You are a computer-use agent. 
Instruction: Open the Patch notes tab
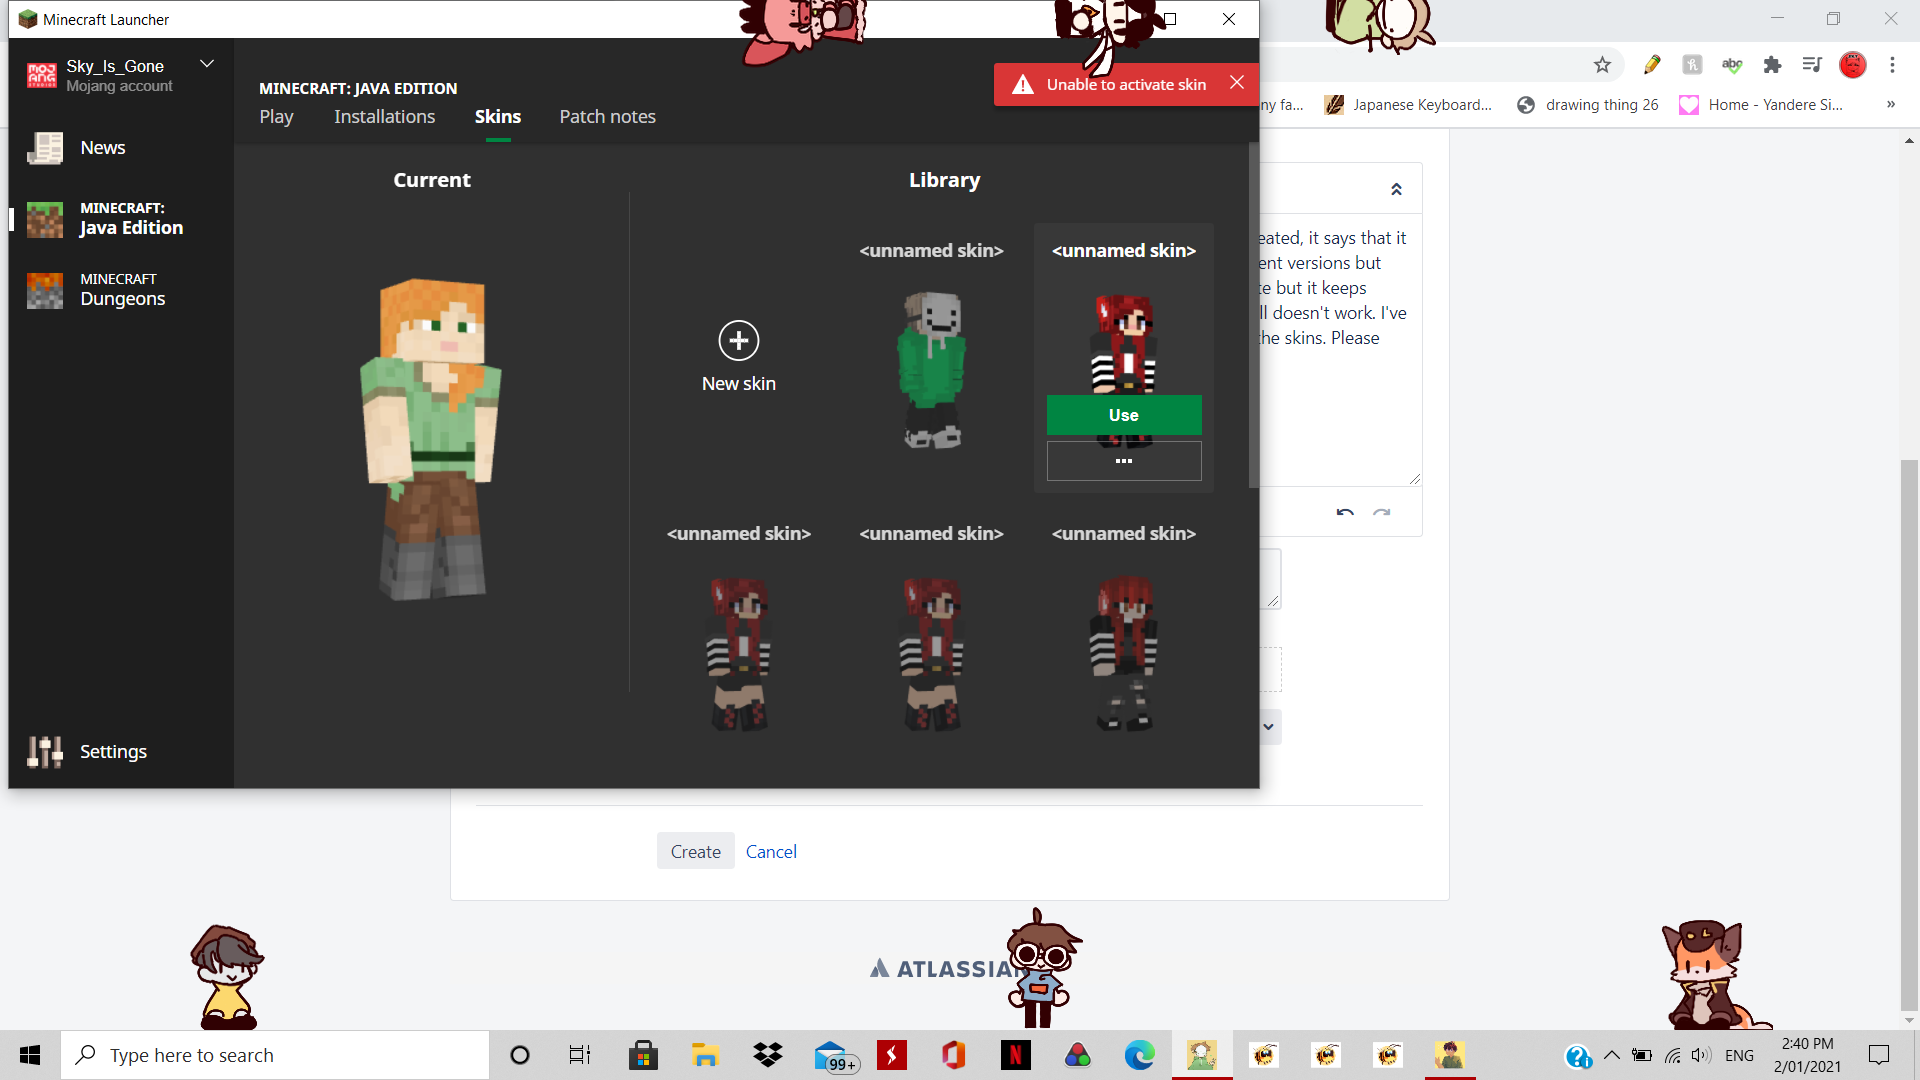point(607,117)
